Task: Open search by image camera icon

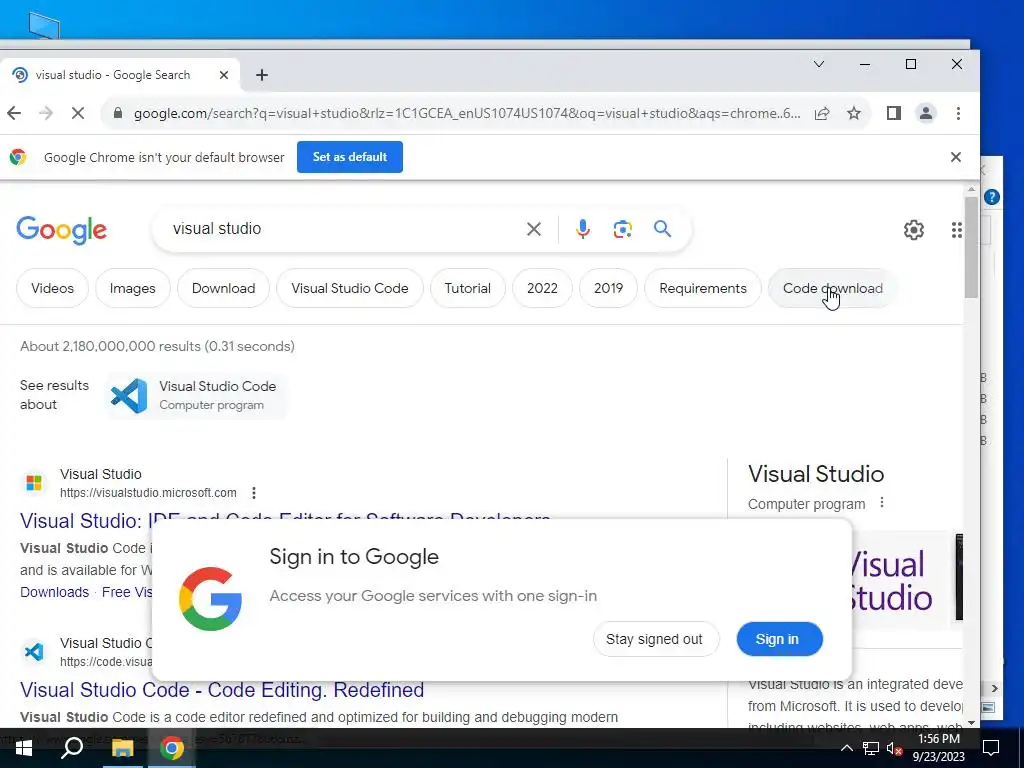Action: [622, 229]
